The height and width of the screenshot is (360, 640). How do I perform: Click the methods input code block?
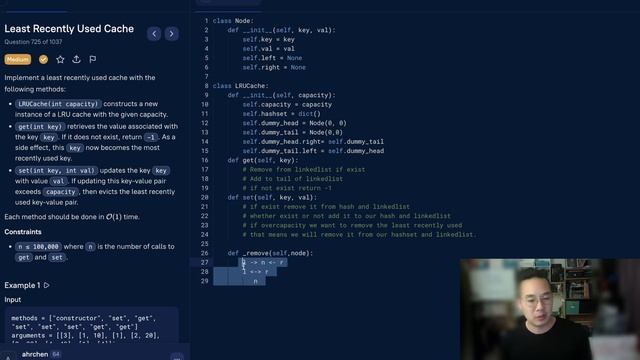coord(92,325)
